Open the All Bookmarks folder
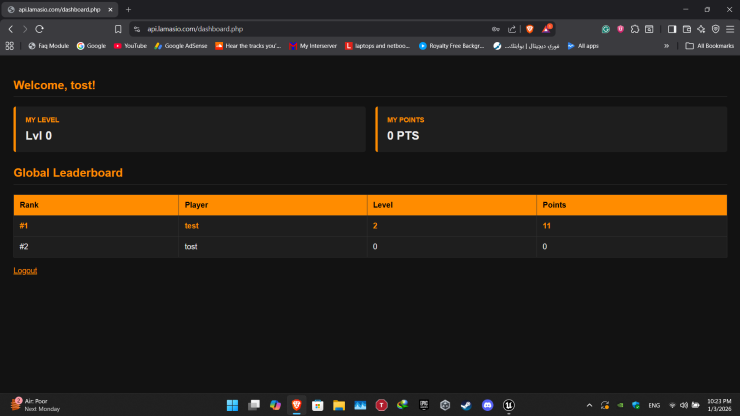Image resolution: width=740 pixels, height=416 pixels. pos(709,45)
